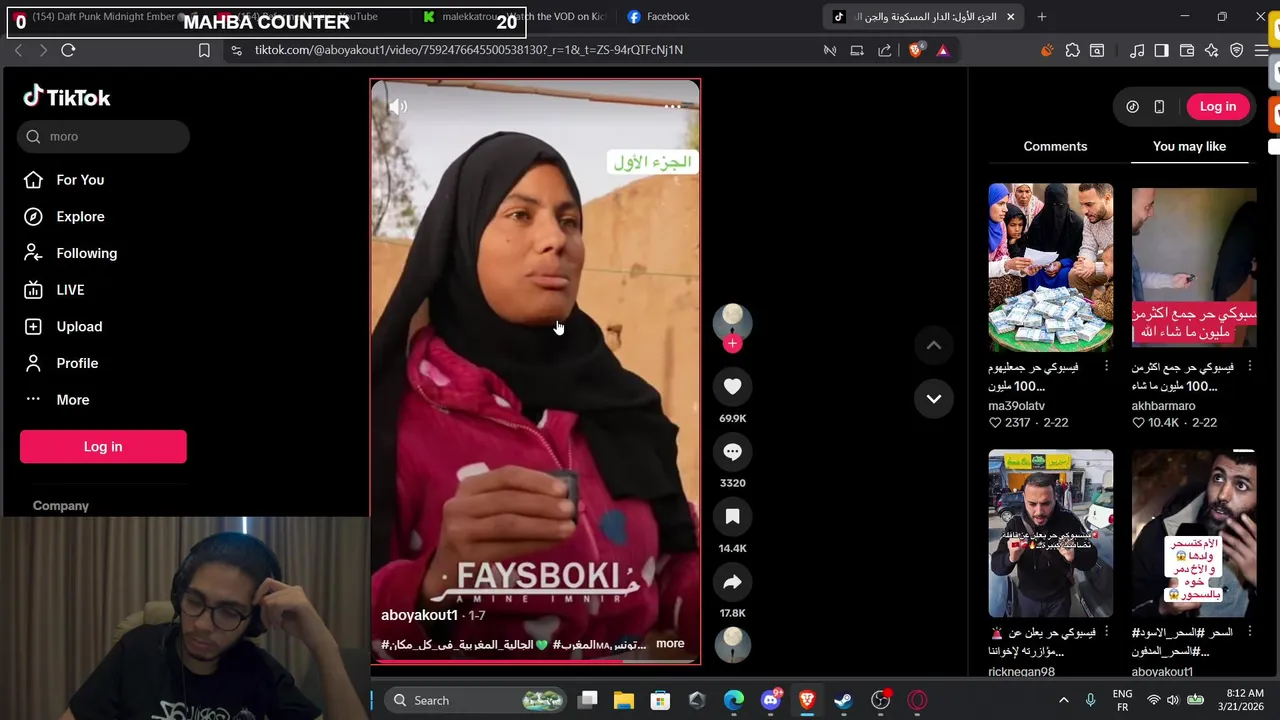Image resolution: width=1280 pixels, height=720 pixels.
Task: Click the TikTok logo
Action: tap(67, 97)
